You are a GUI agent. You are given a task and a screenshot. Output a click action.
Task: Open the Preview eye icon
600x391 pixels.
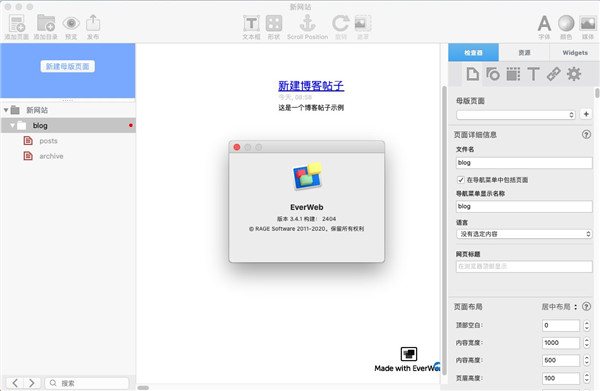[71, 24]
